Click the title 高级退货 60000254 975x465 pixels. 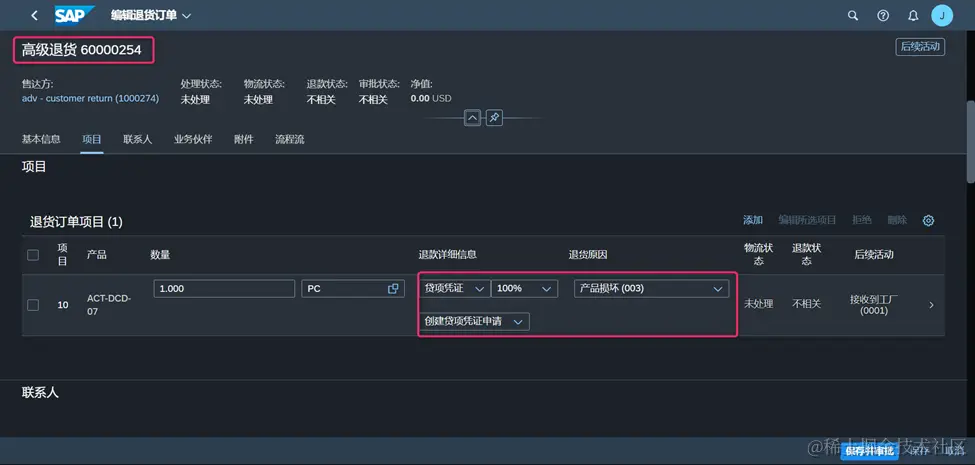[81, 51]
